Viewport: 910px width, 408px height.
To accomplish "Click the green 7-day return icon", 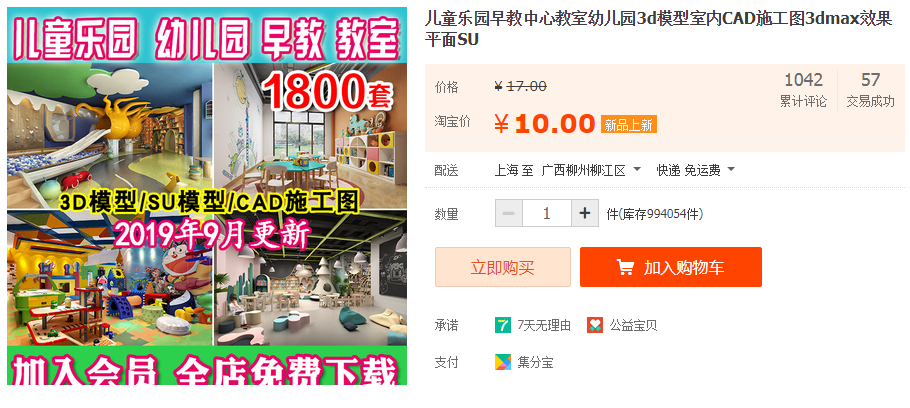I will pos(503,325).
